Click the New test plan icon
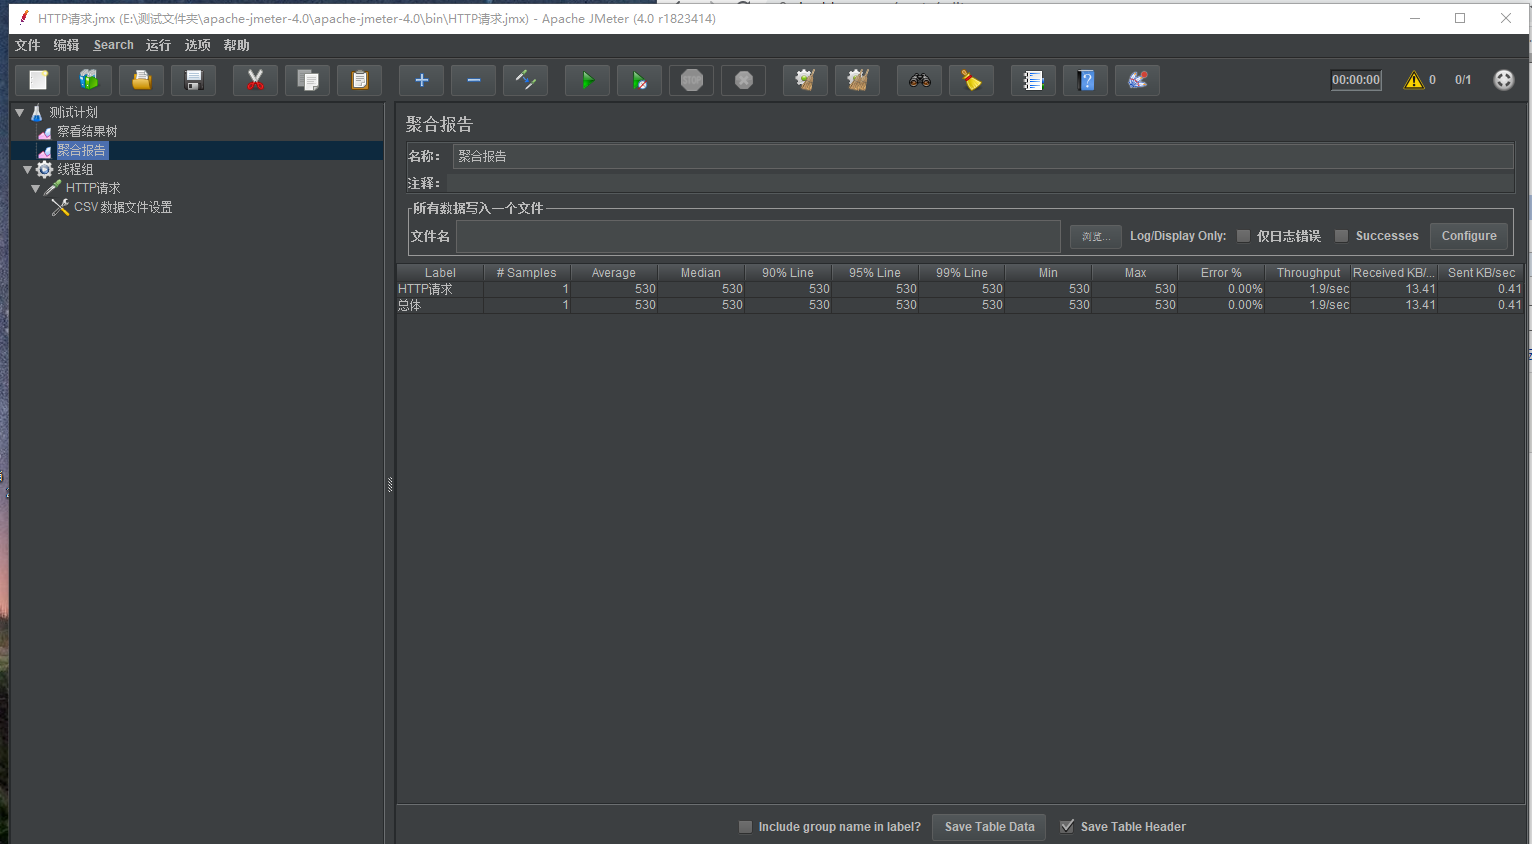Screen dimensions: 1532x844 (38, 80)
